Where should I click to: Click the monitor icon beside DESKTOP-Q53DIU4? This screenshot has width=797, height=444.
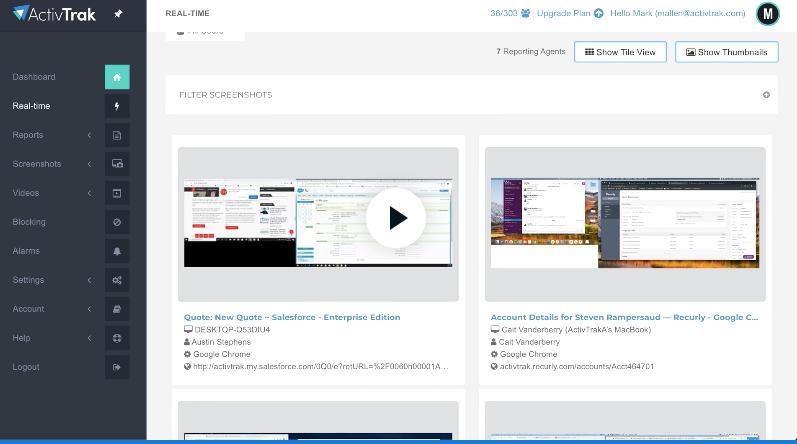tap(188, 330)
